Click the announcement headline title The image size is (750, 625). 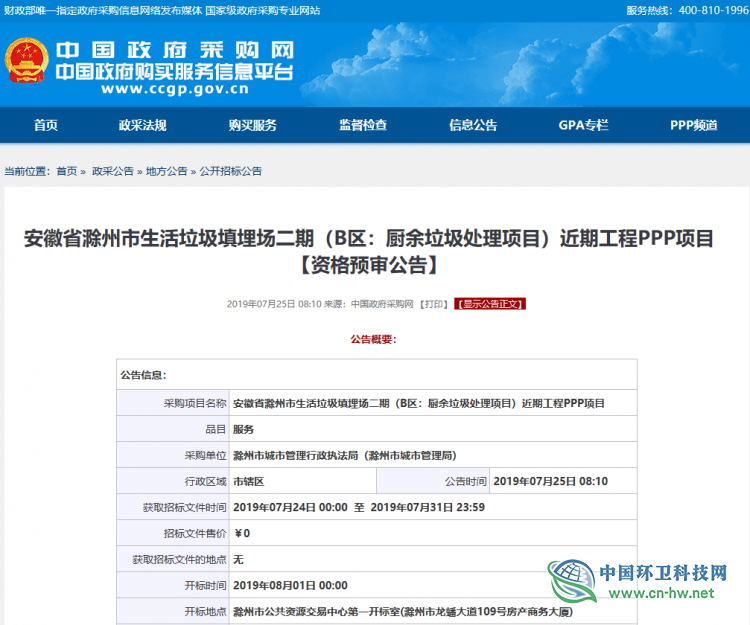[369, 252]
